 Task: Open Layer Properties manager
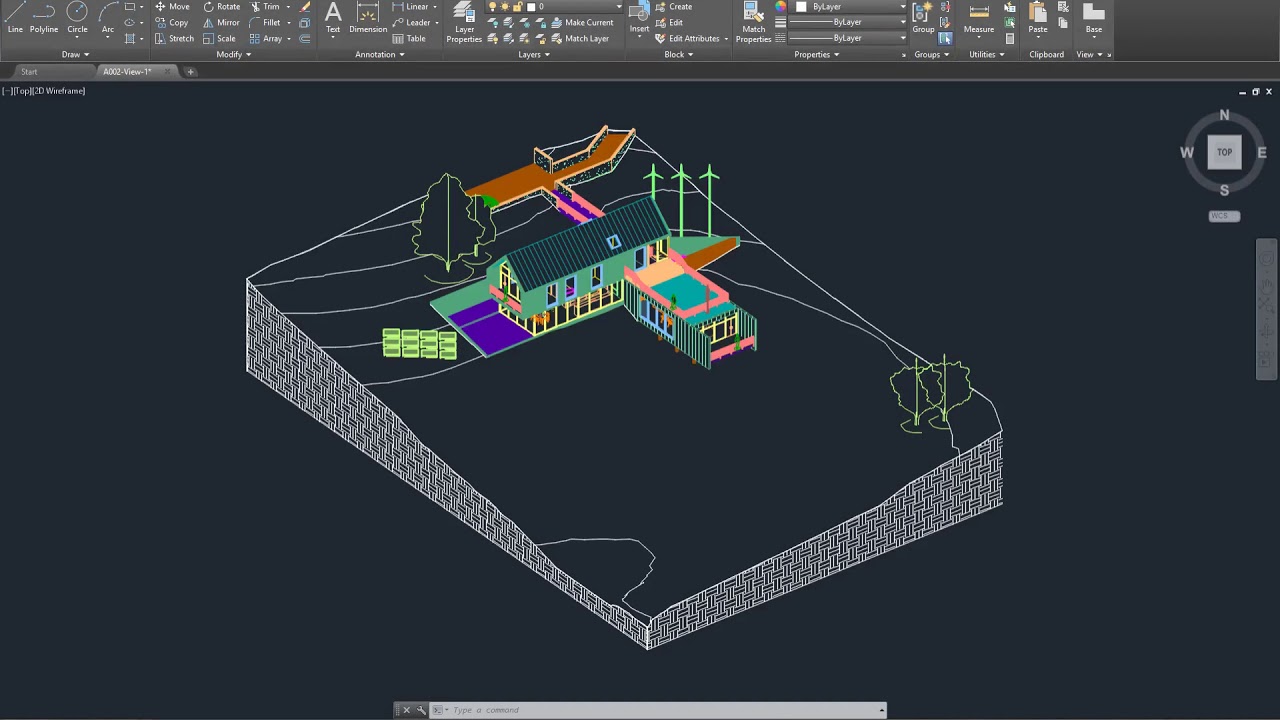tap(464, 22)
